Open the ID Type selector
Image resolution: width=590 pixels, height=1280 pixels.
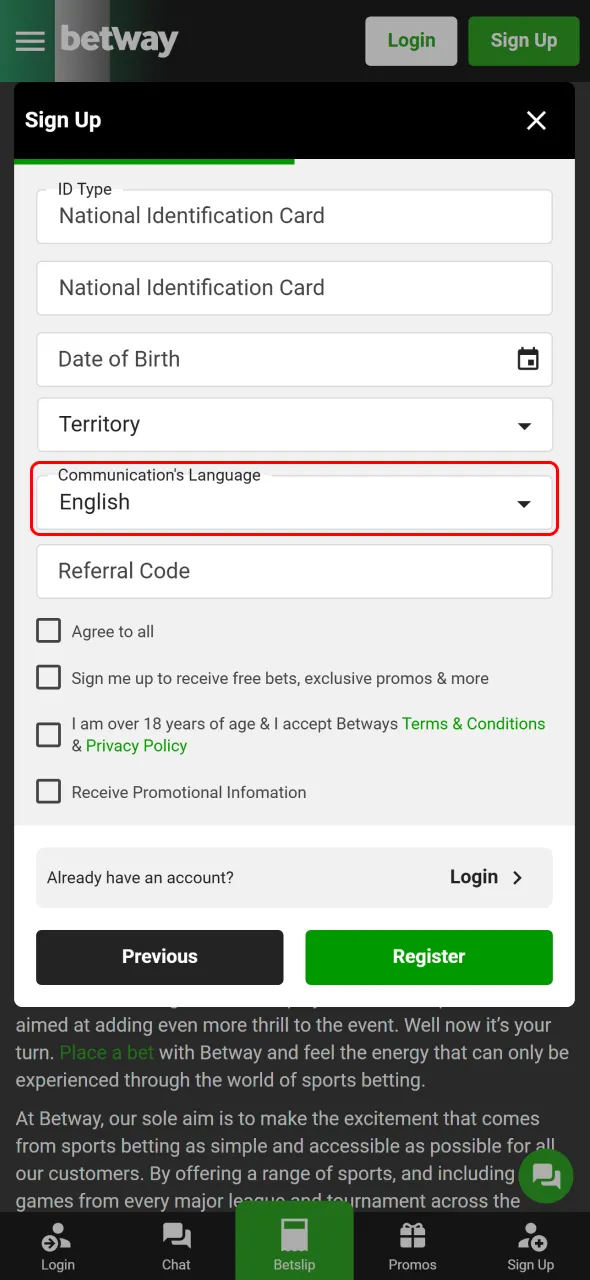tap(294, 216)
